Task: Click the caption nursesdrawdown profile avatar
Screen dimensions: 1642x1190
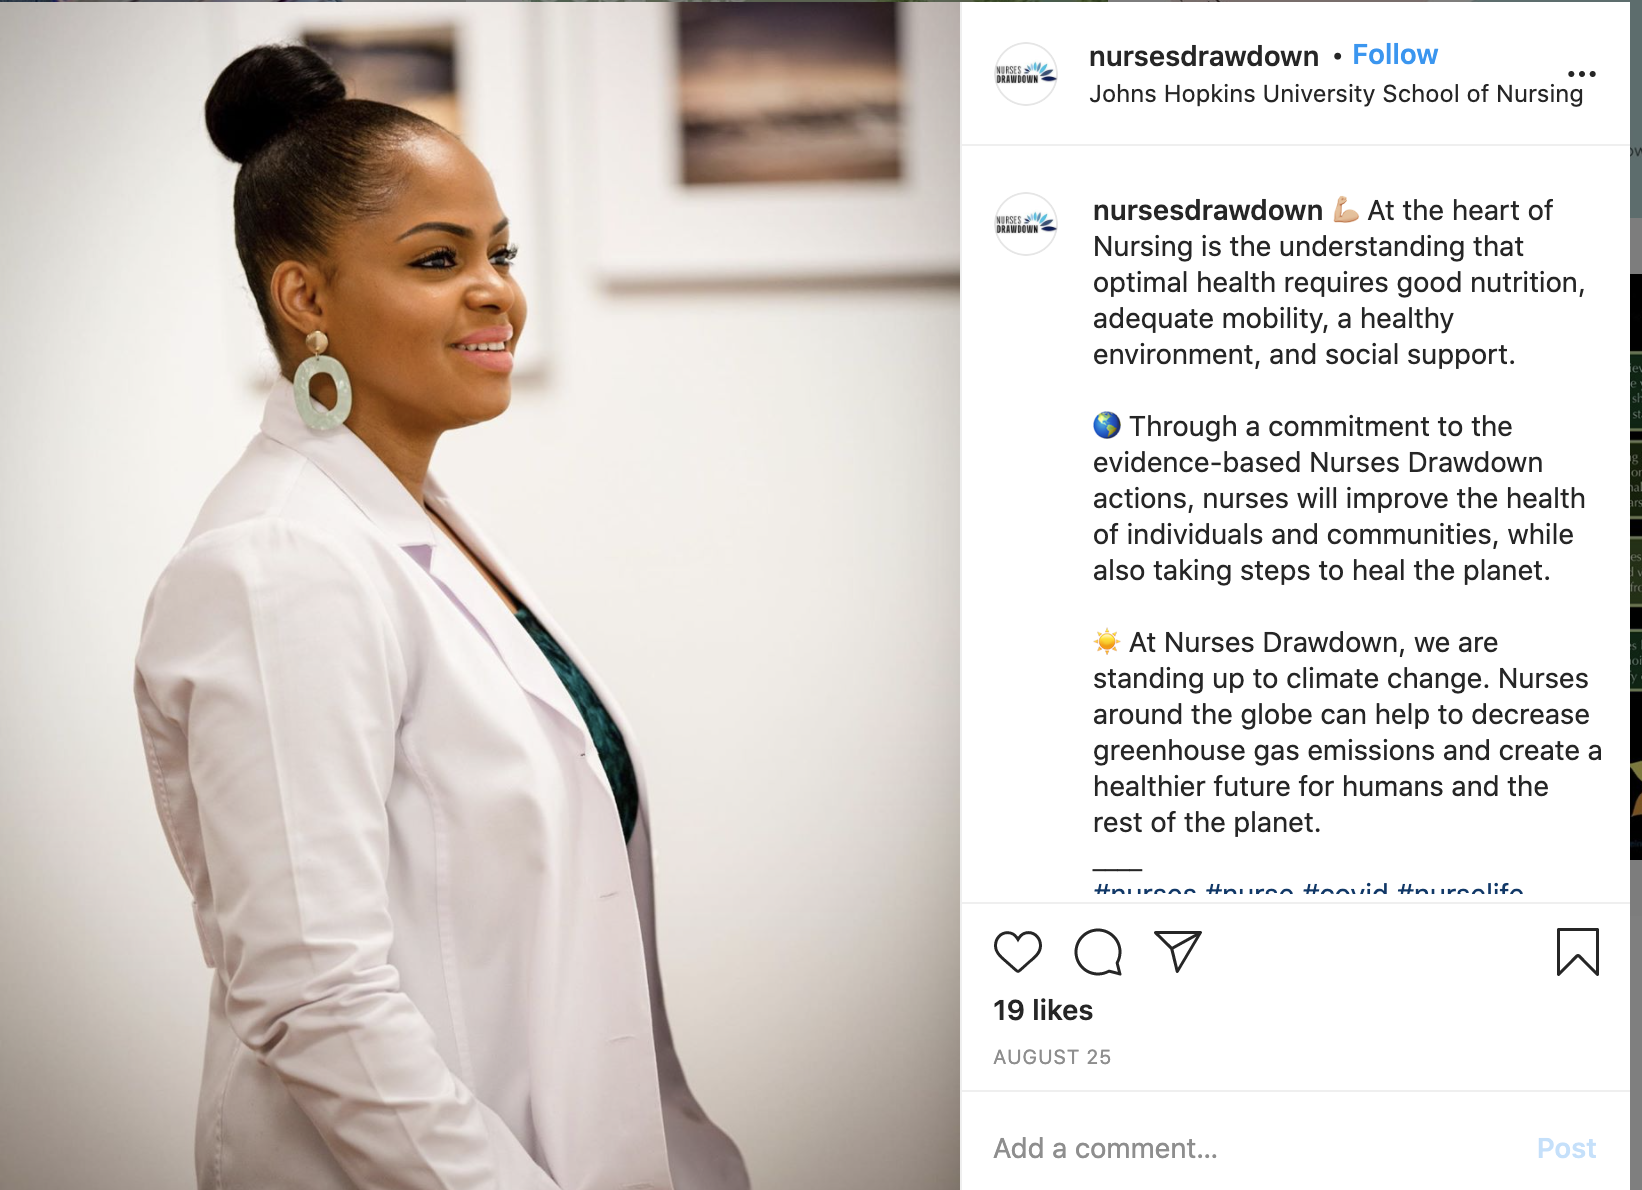Action: (x=1026, y=224)
